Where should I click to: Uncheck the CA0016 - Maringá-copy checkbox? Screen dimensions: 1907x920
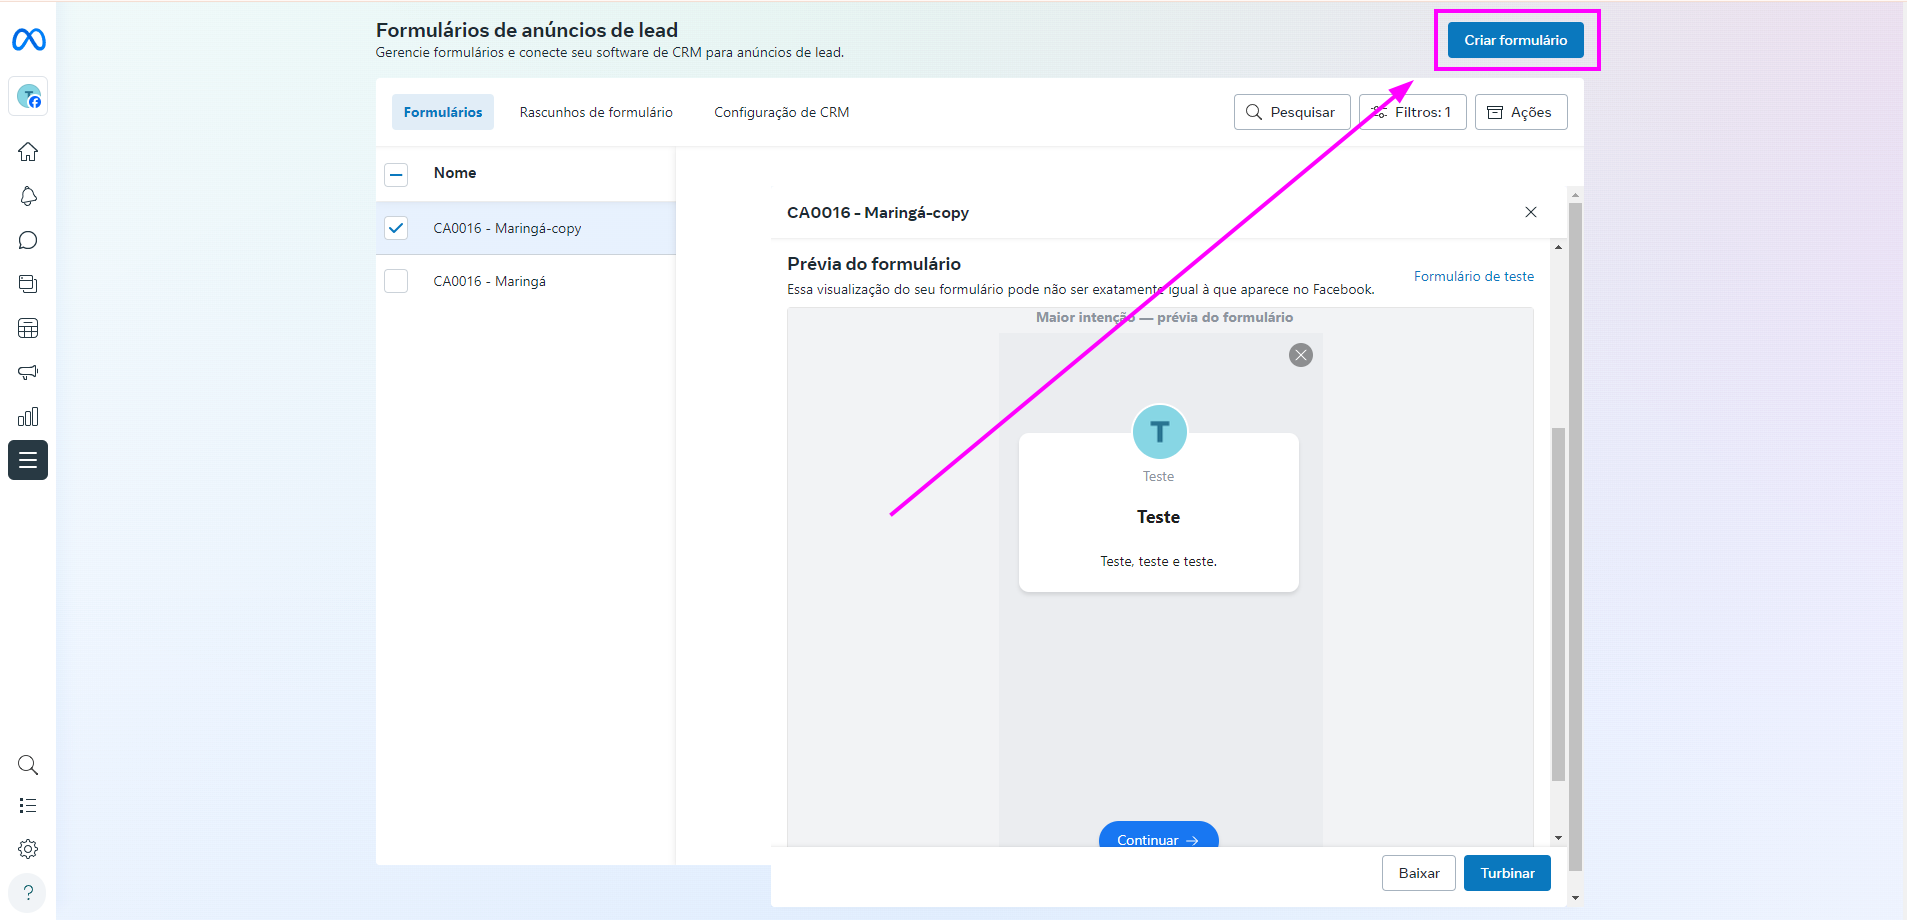click(x=396, y=228)
